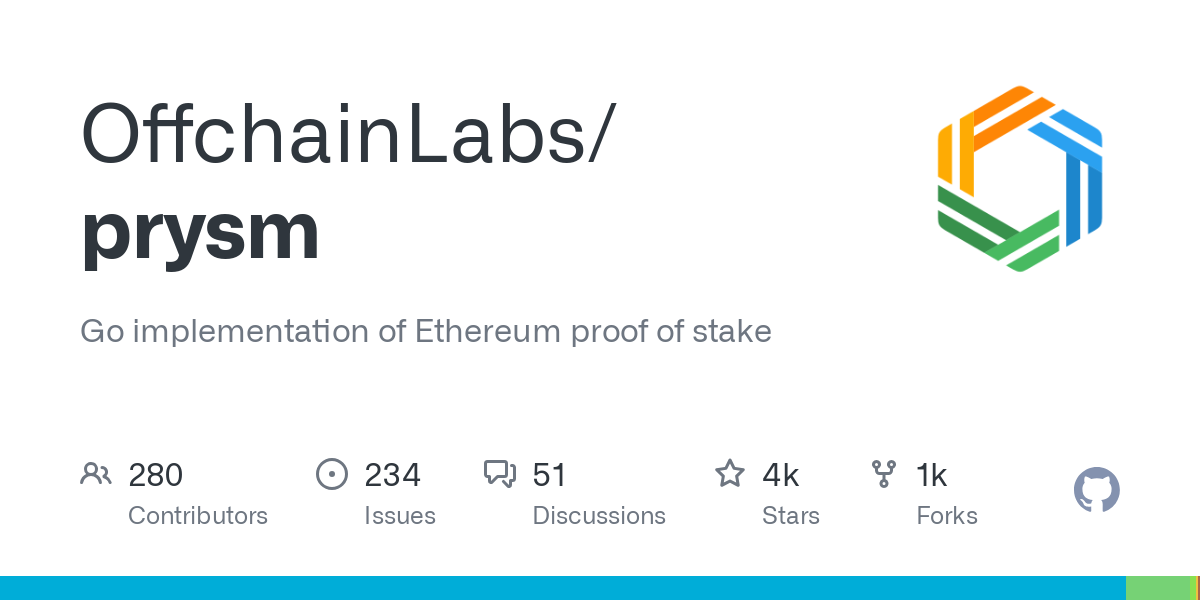Open the Issues label

click(400, 516)
